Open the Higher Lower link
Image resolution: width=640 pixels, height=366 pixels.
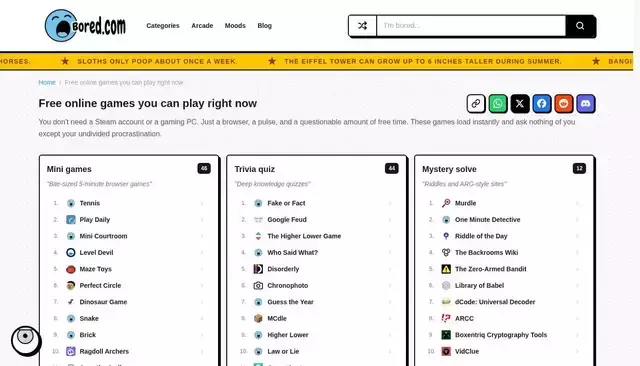[288, 335]
